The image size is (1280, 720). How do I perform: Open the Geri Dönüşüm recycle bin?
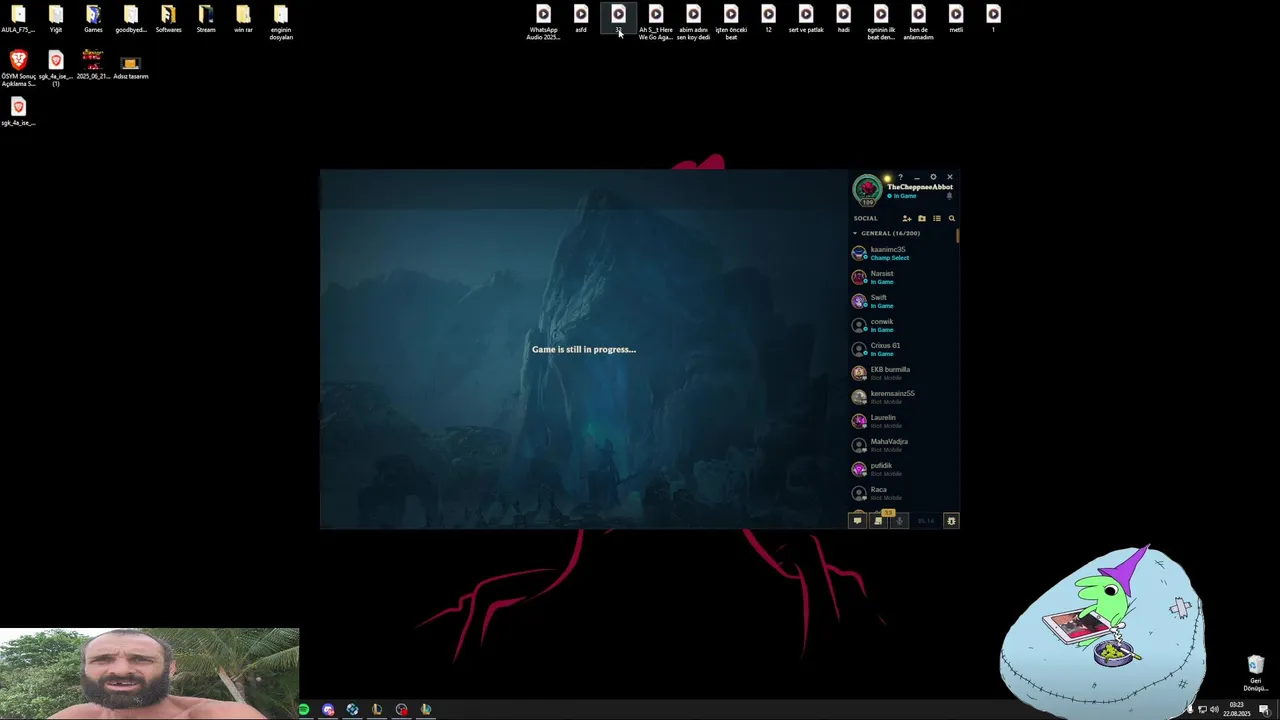pyautogui.click(x=1255, y=673)
